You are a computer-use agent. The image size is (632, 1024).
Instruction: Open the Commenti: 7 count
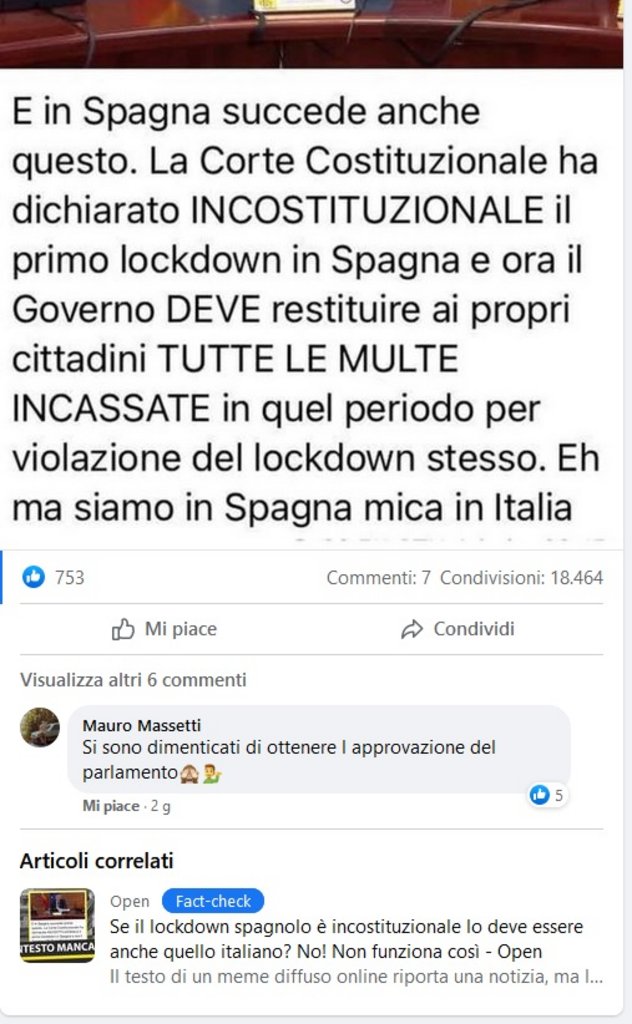(379, 577)
